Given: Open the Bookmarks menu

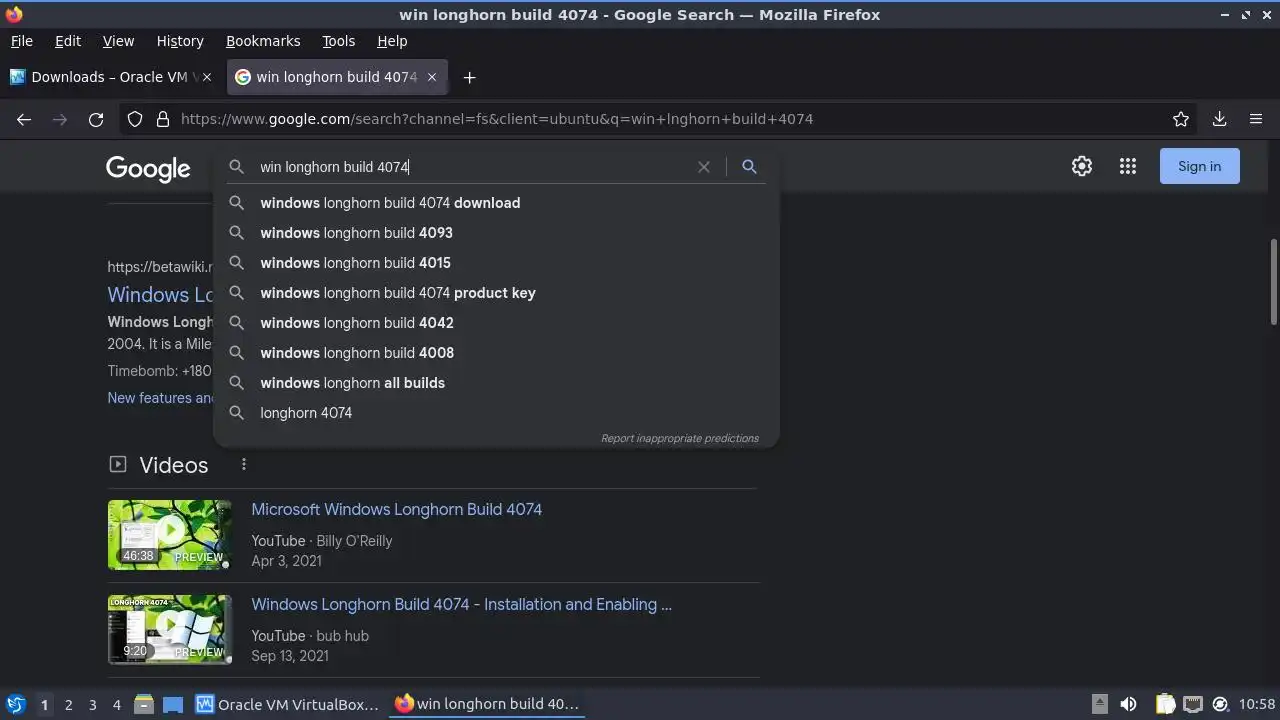Looking at the screenshot, I should tap(263, 41).
